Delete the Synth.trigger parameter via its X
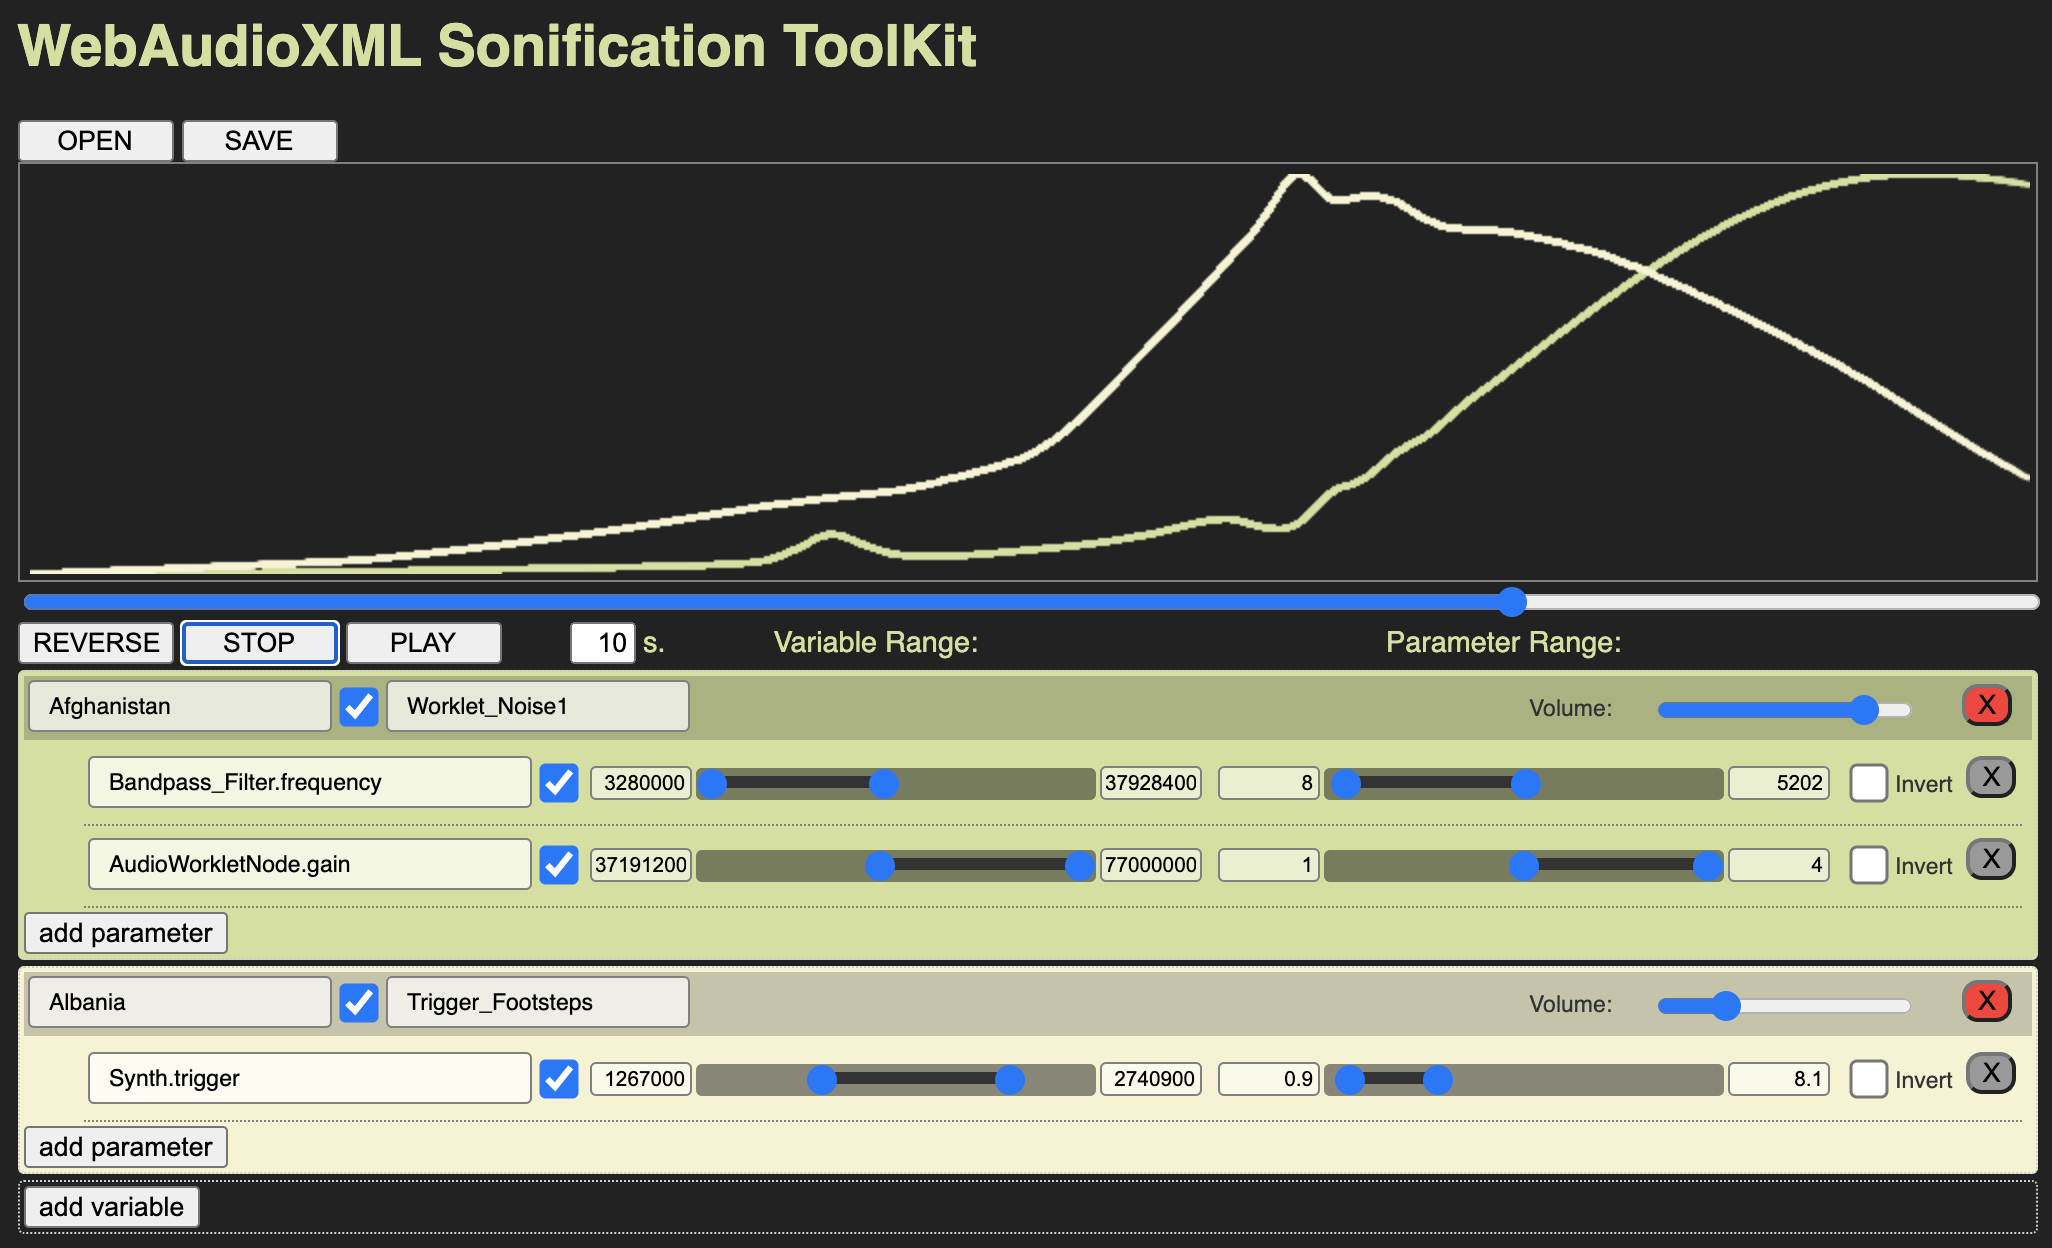This screenshot has width=2052, height=1248. (x=1990, y=1072)
